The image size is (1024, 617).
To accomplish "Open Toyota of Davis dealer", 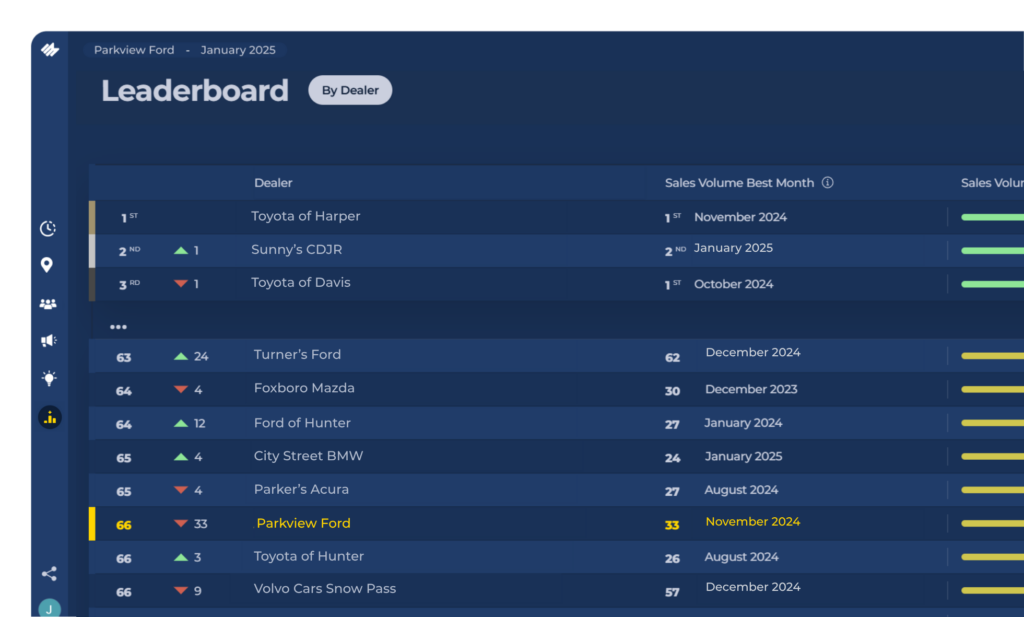I will tap(301, 283).
